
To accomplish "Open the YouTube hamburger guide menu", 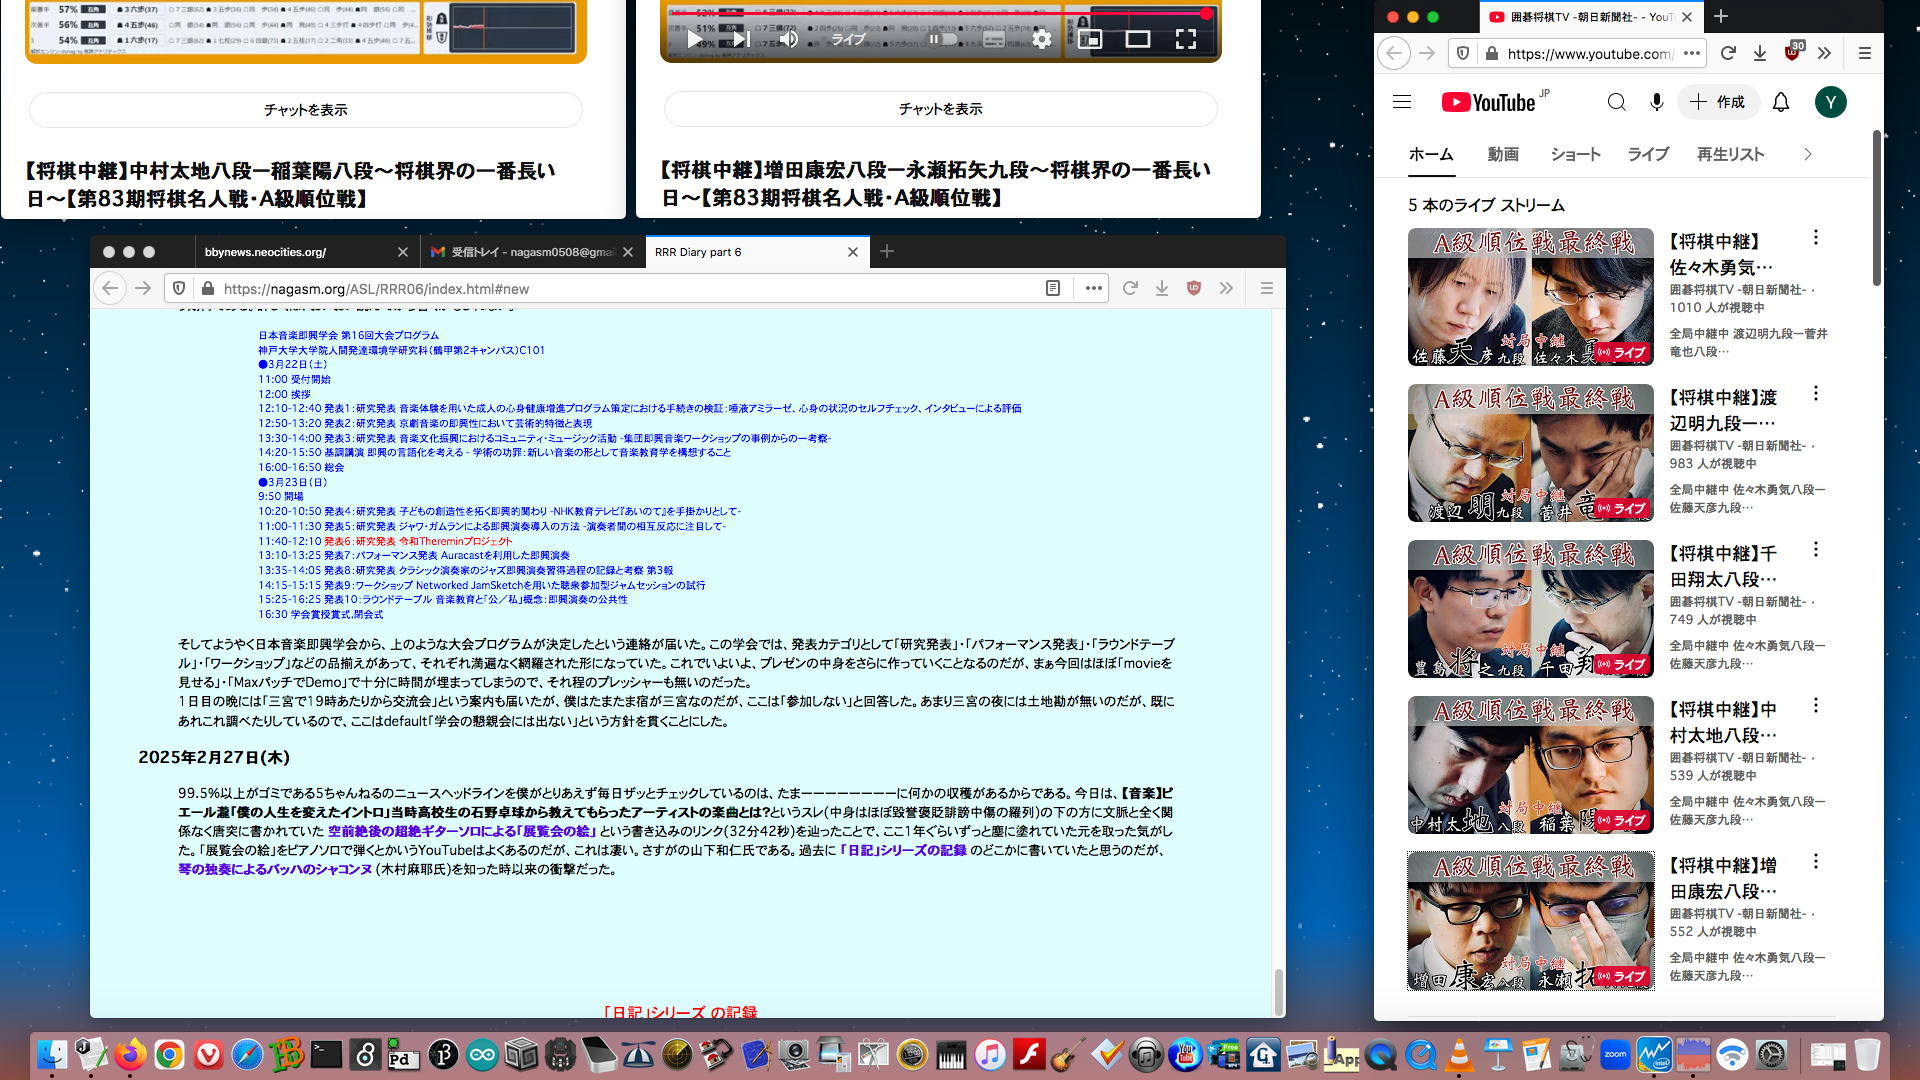I will pyautogui.click(x=1402, y=102).
